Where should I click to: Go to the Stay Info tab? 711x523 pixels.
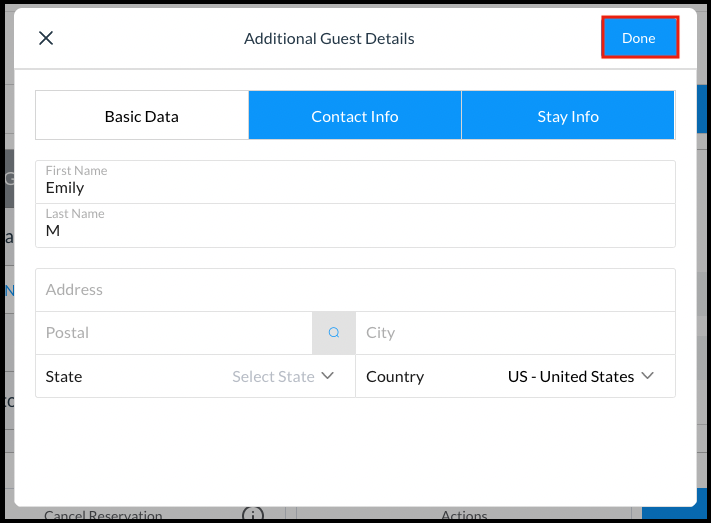[x=568, y=116]
